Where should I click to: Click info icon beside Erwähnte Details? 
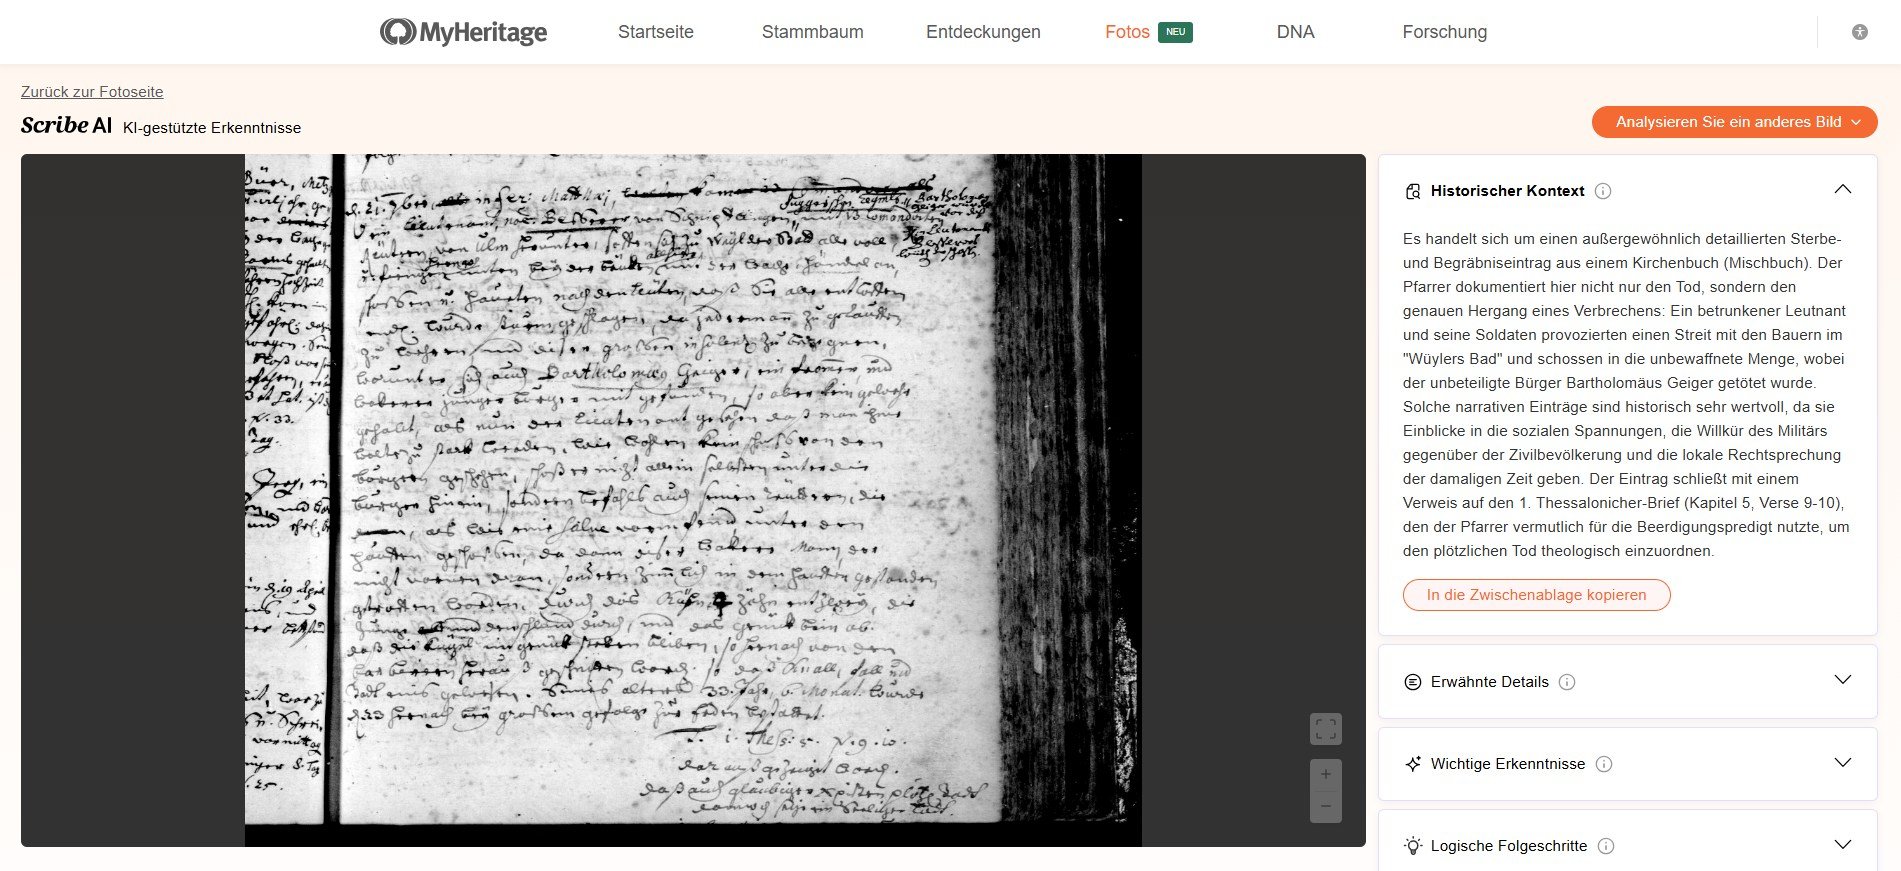tap(1567, 682)
